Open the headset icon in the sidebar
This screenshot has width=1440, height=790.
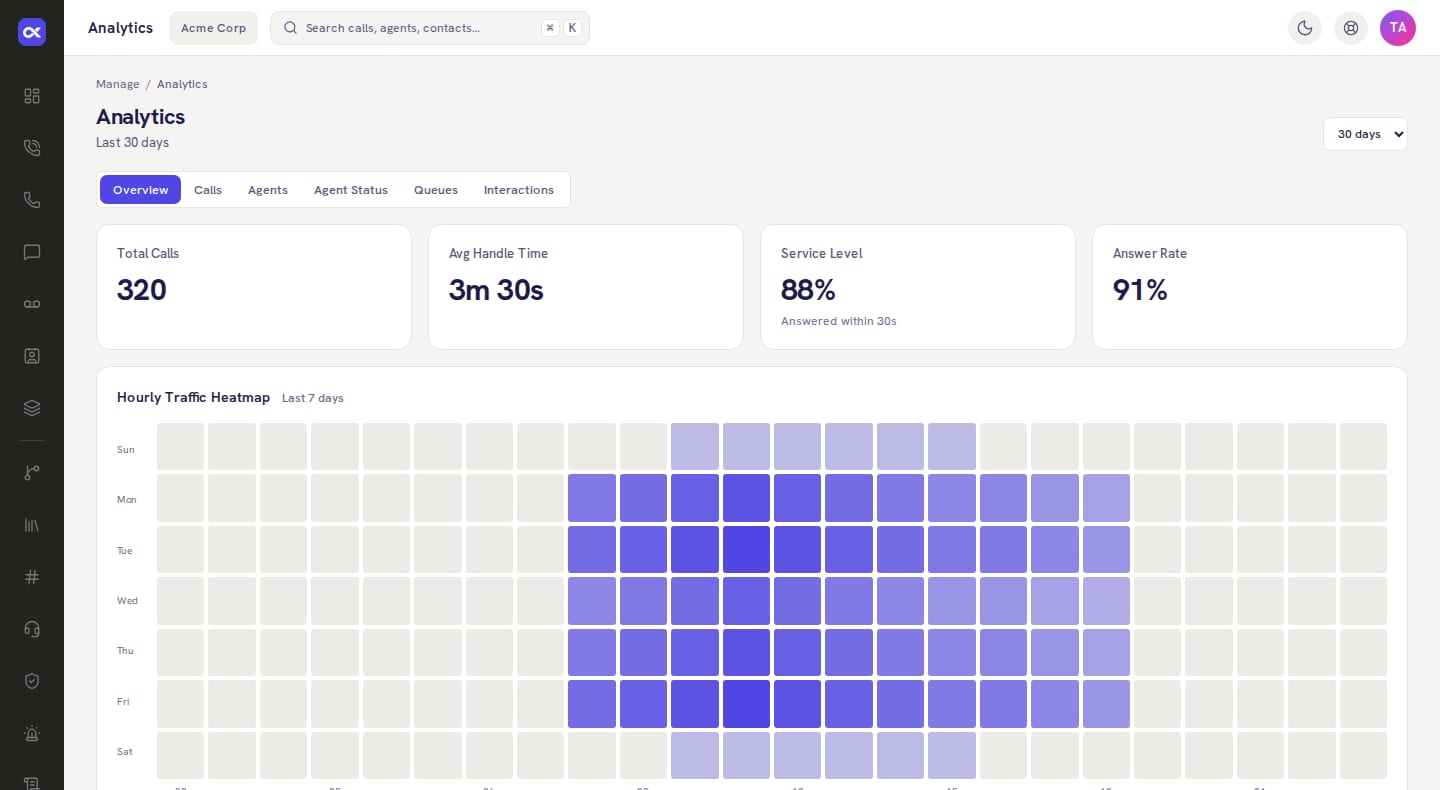32,629
